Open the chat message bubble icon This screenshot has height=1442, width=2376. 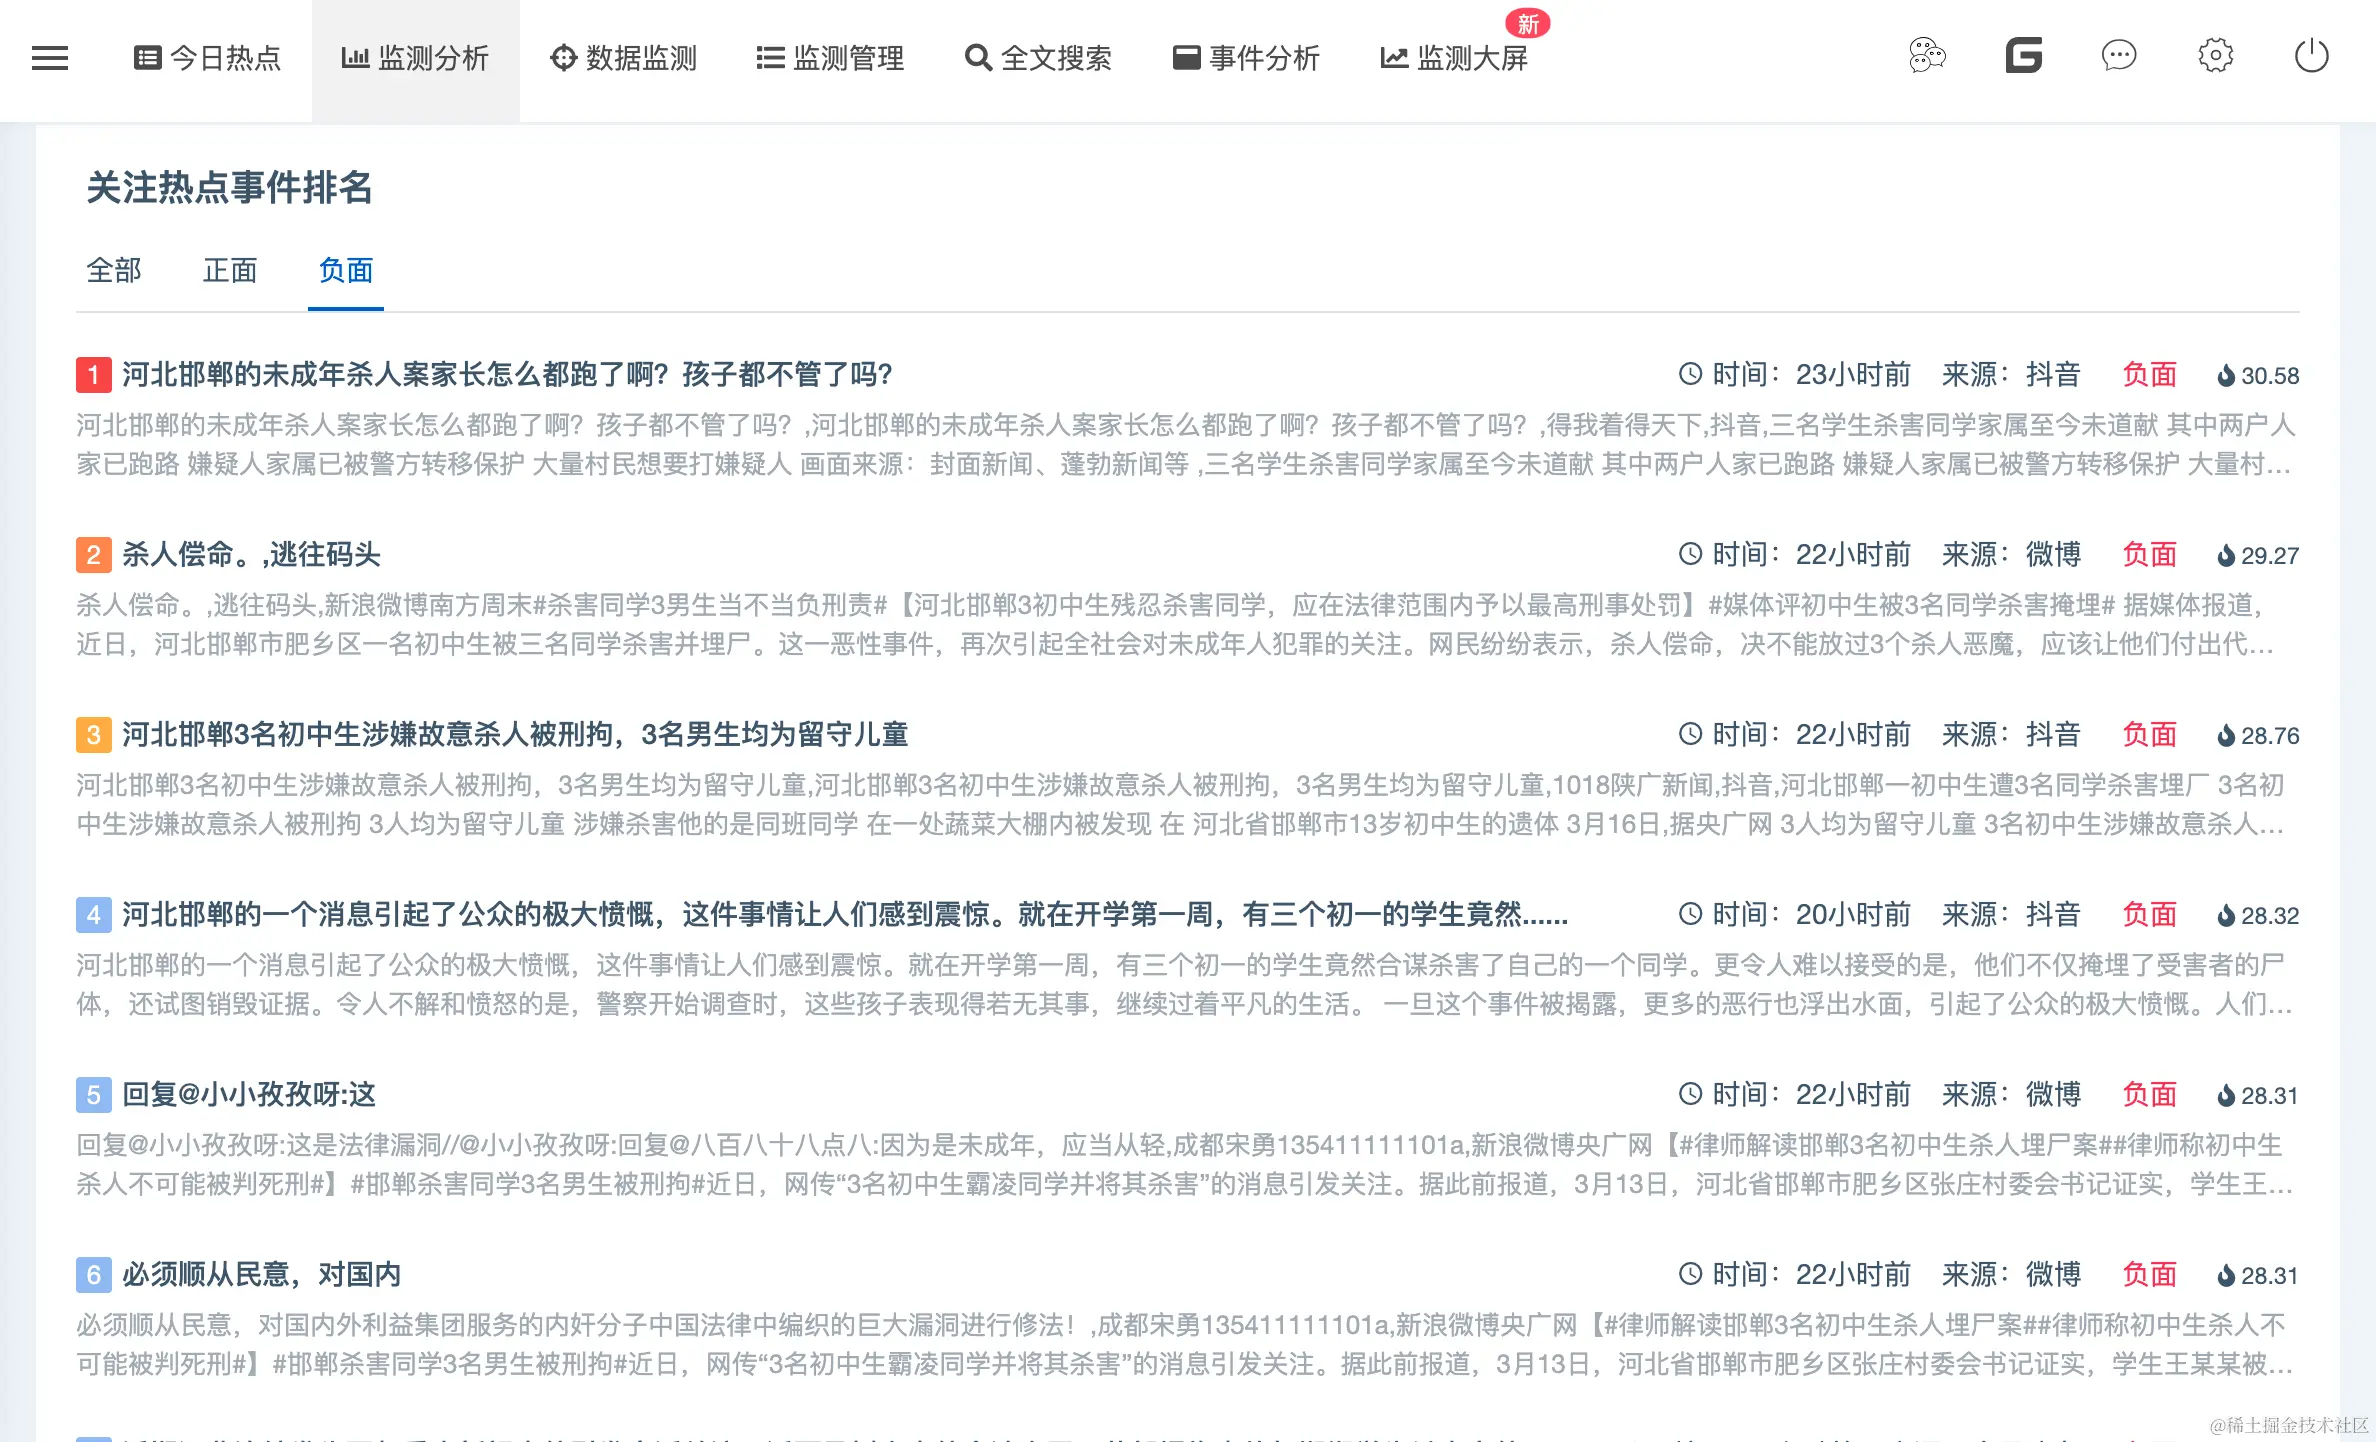click(2119, 56)
